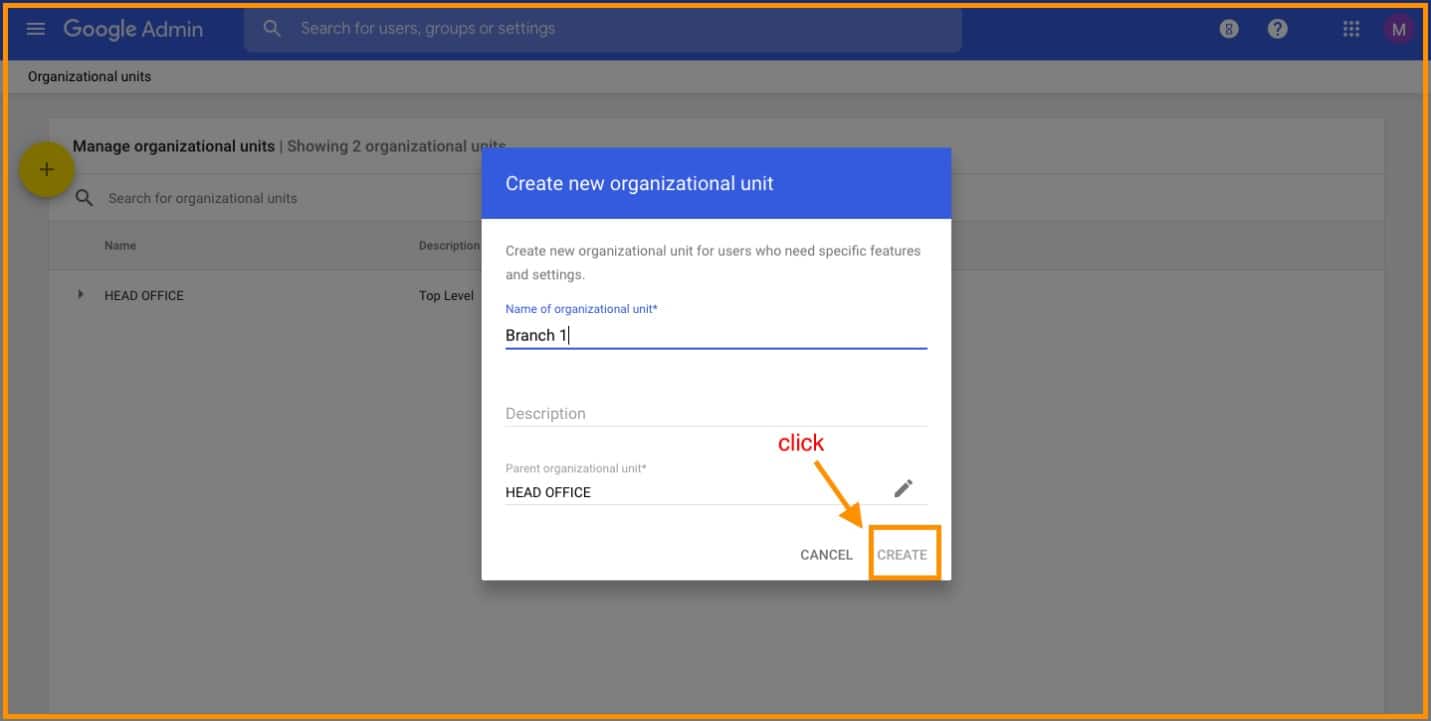
Task: Click the organizational units search magnifier icon
Action: [85, 198]
